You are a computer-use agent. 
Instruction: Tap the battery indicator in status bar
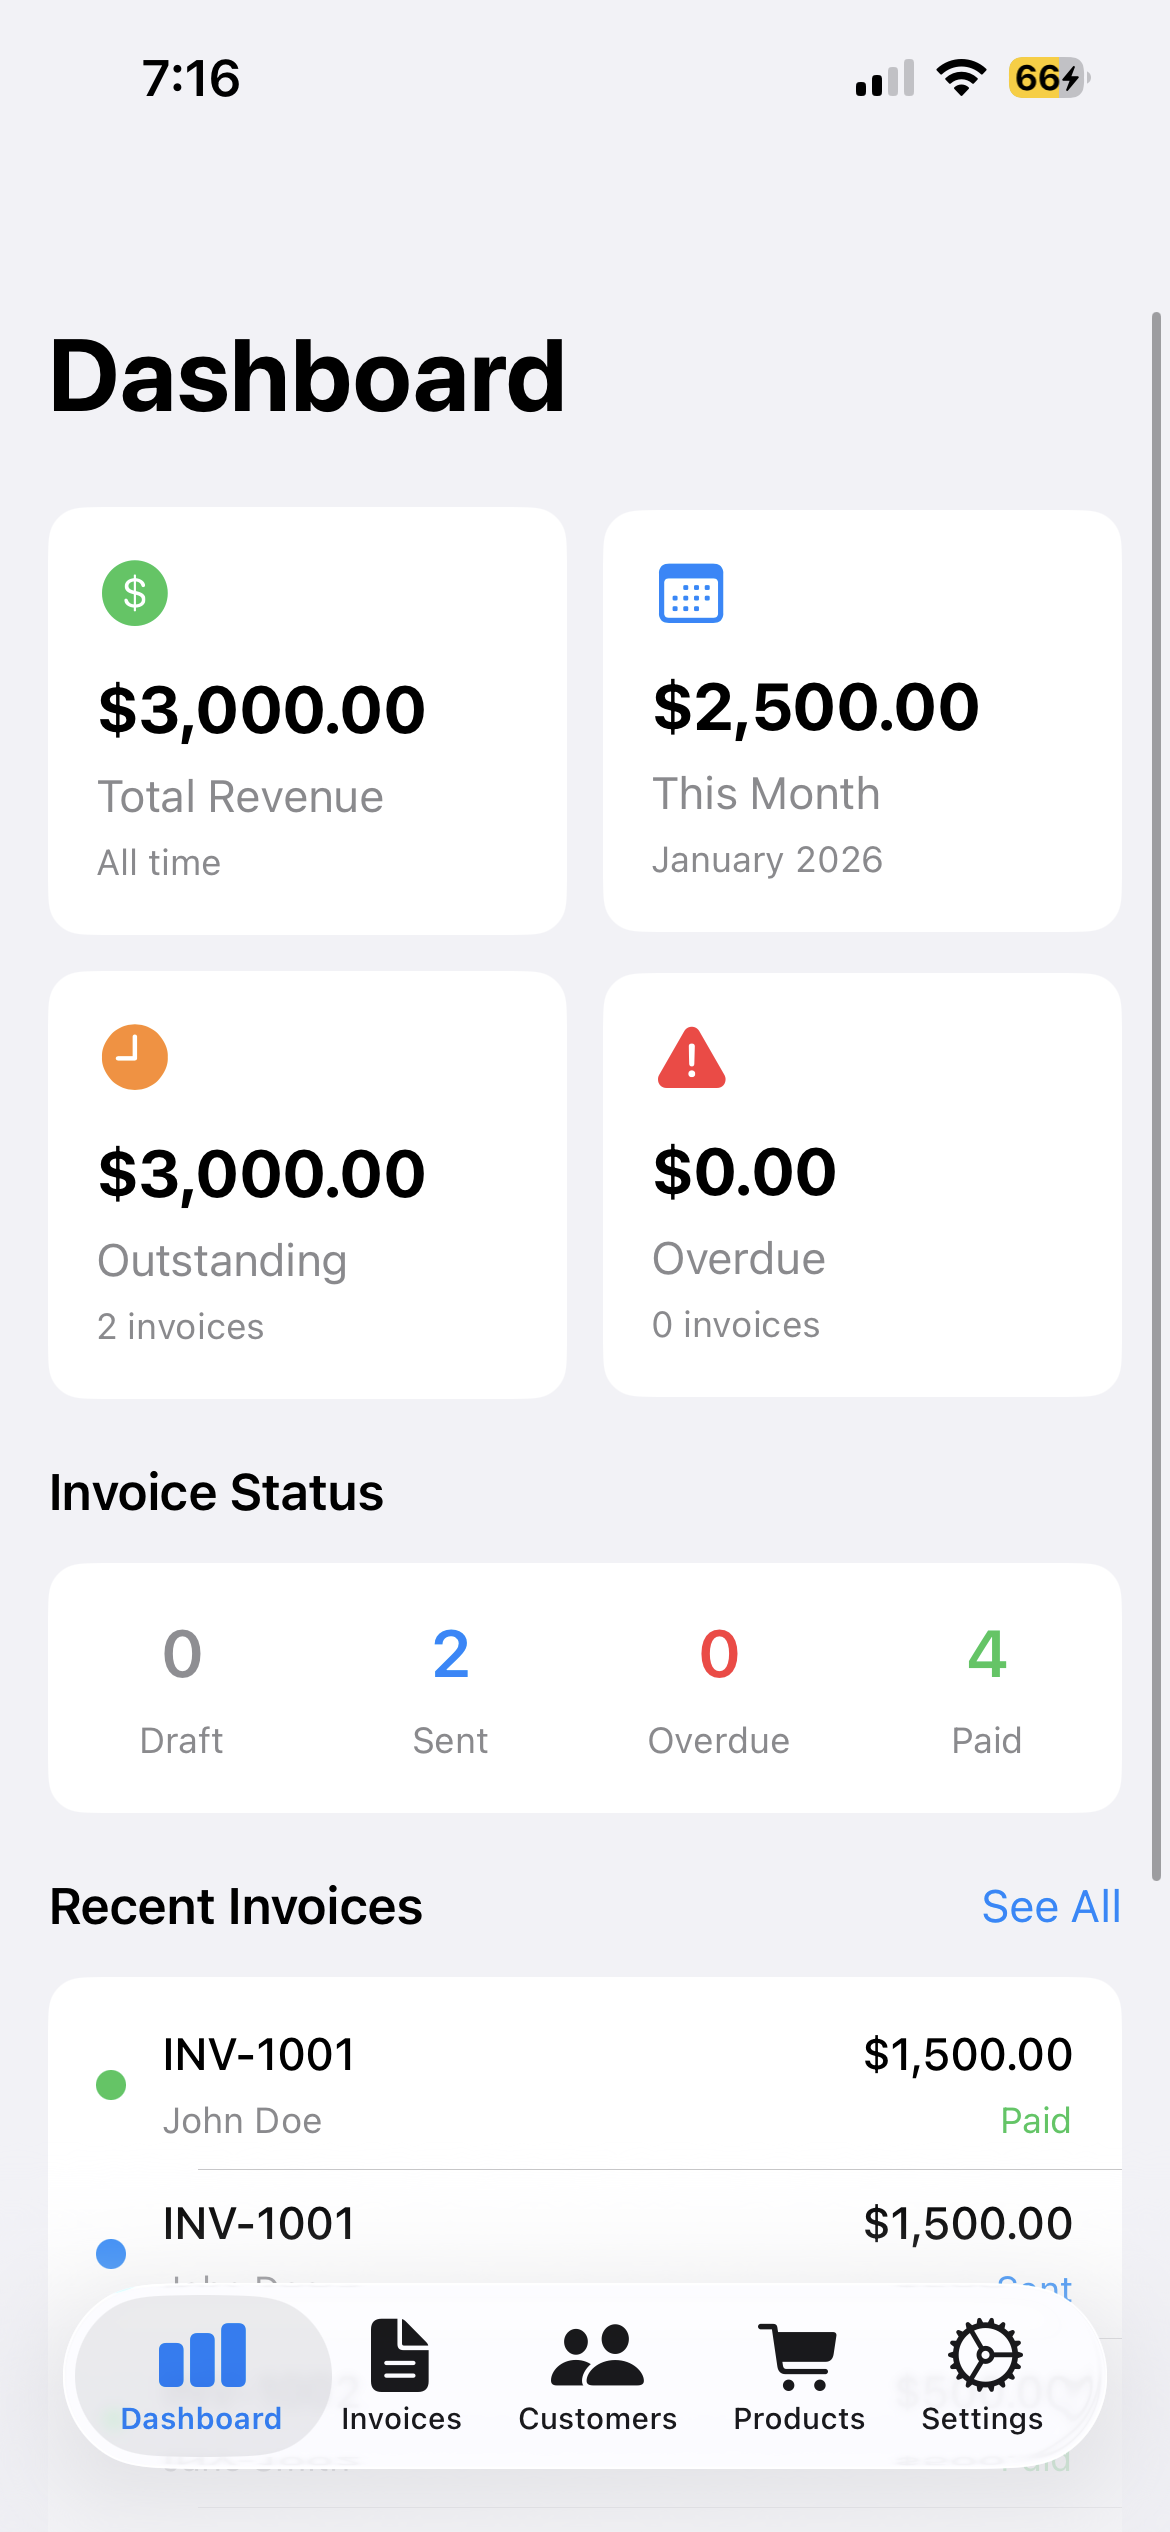1047,78
